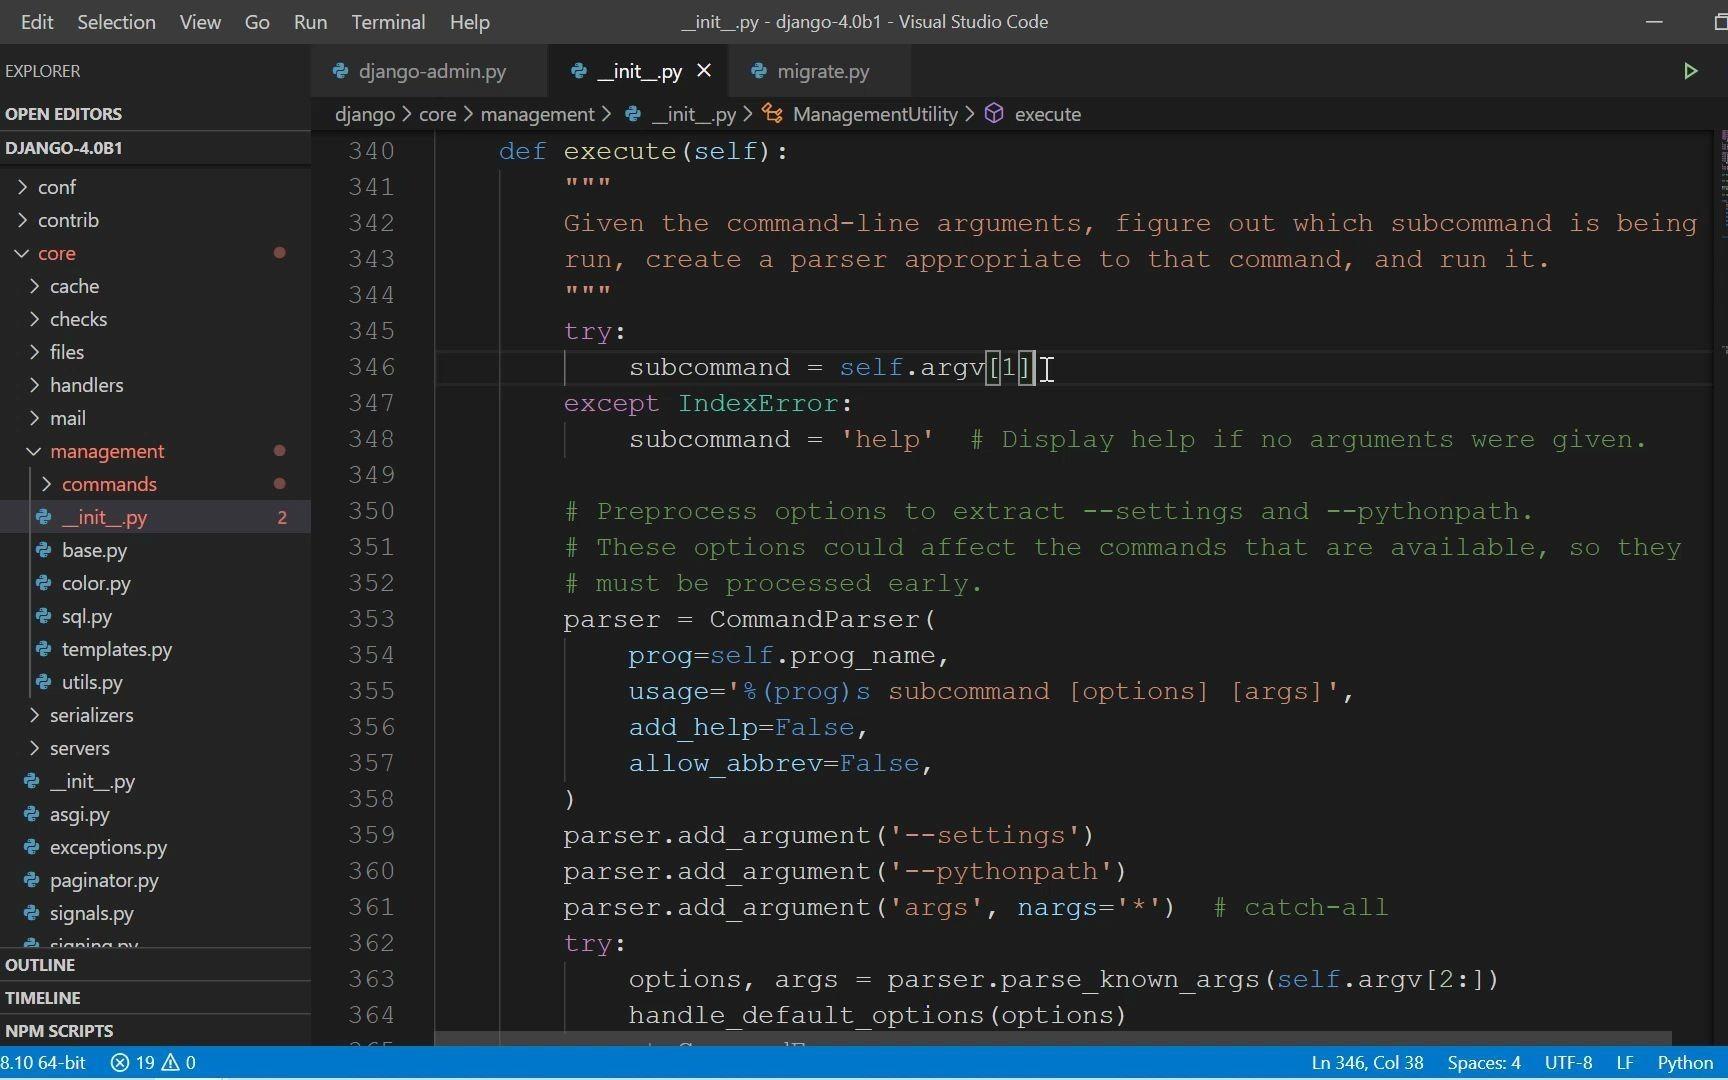Click the execute method cube icon in breadcrumb
Image resolution: width=1728 pixels, height=1080 pixels.
coord(994,114)
